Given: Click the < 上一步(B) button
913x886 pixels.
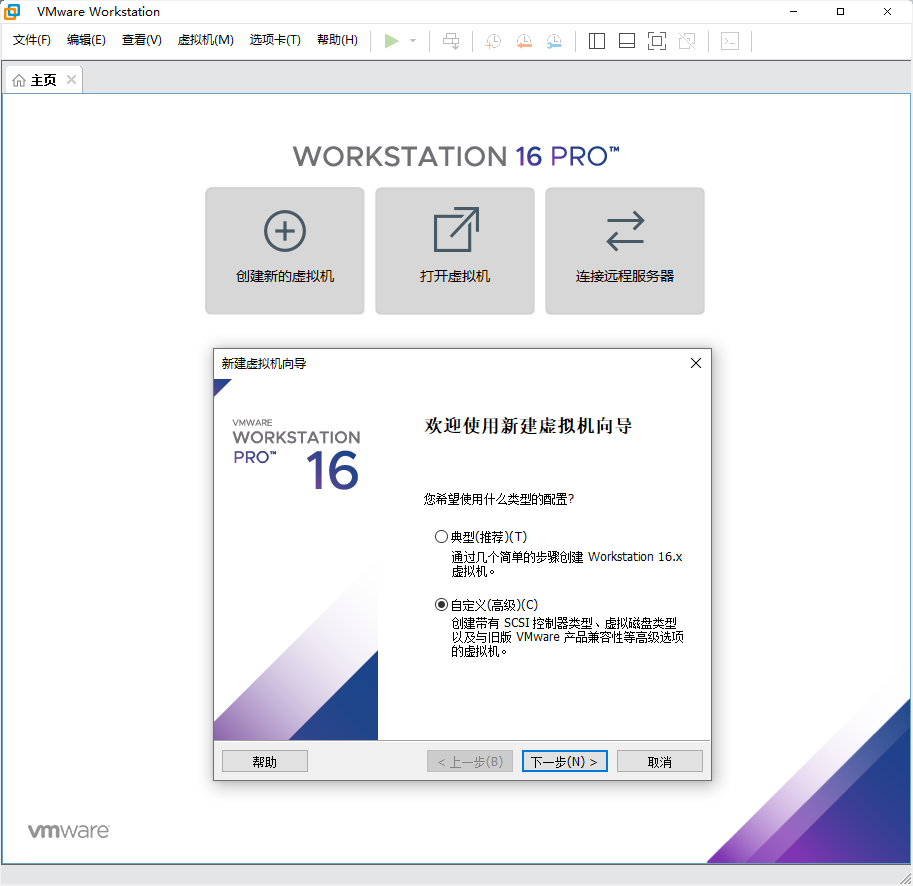Looking at the screenshot, I should 470,761.
